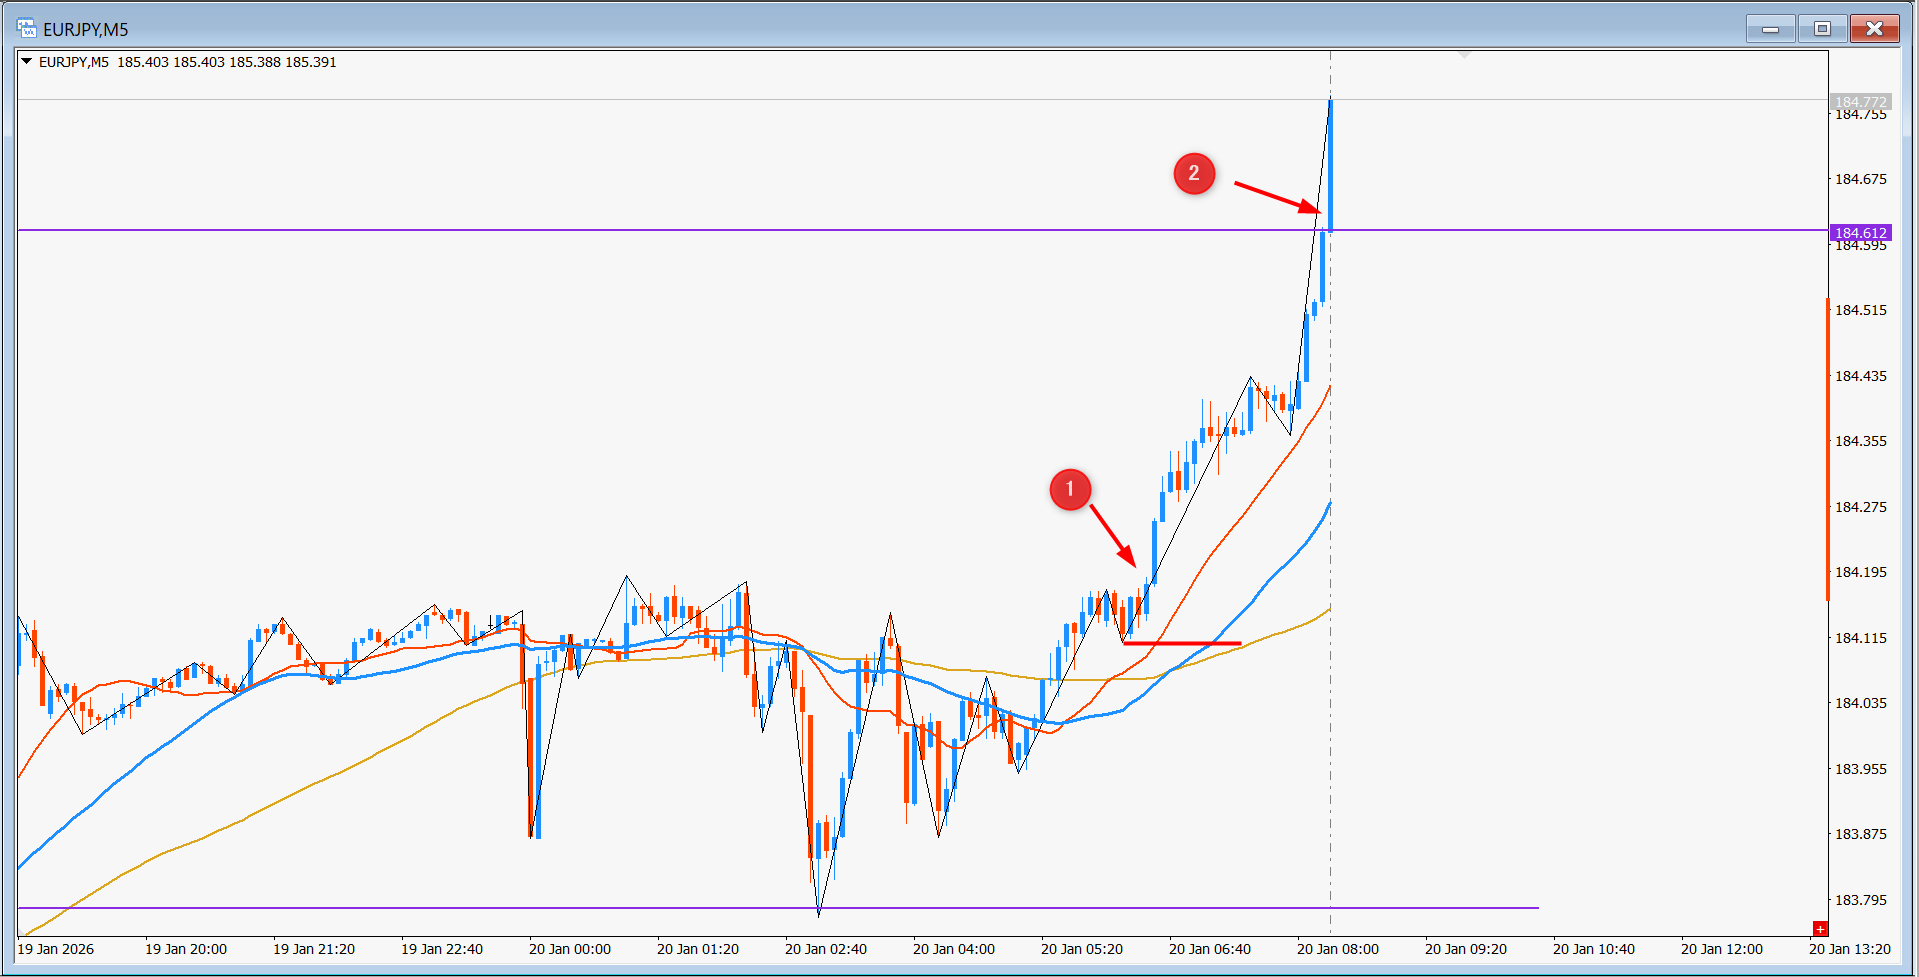Click the 184.275 price axis label
Viewport: 1919px width, 977px height.
pyautogui.click(x=1861, y=507)
